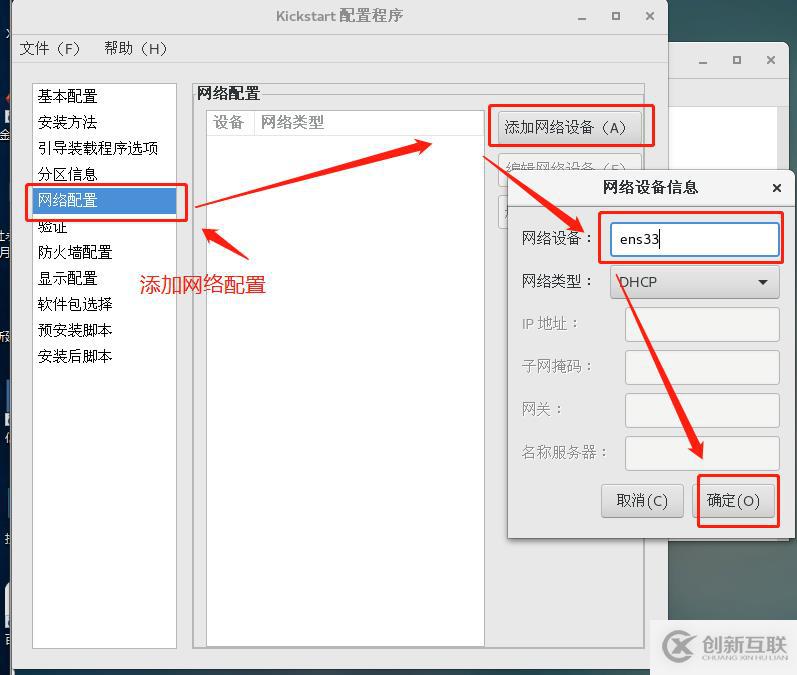The width and height of the screenshot is (797, 675).
Task: Select 预安装脚本 in the sidebar
Action: click(x=105, y=330)
